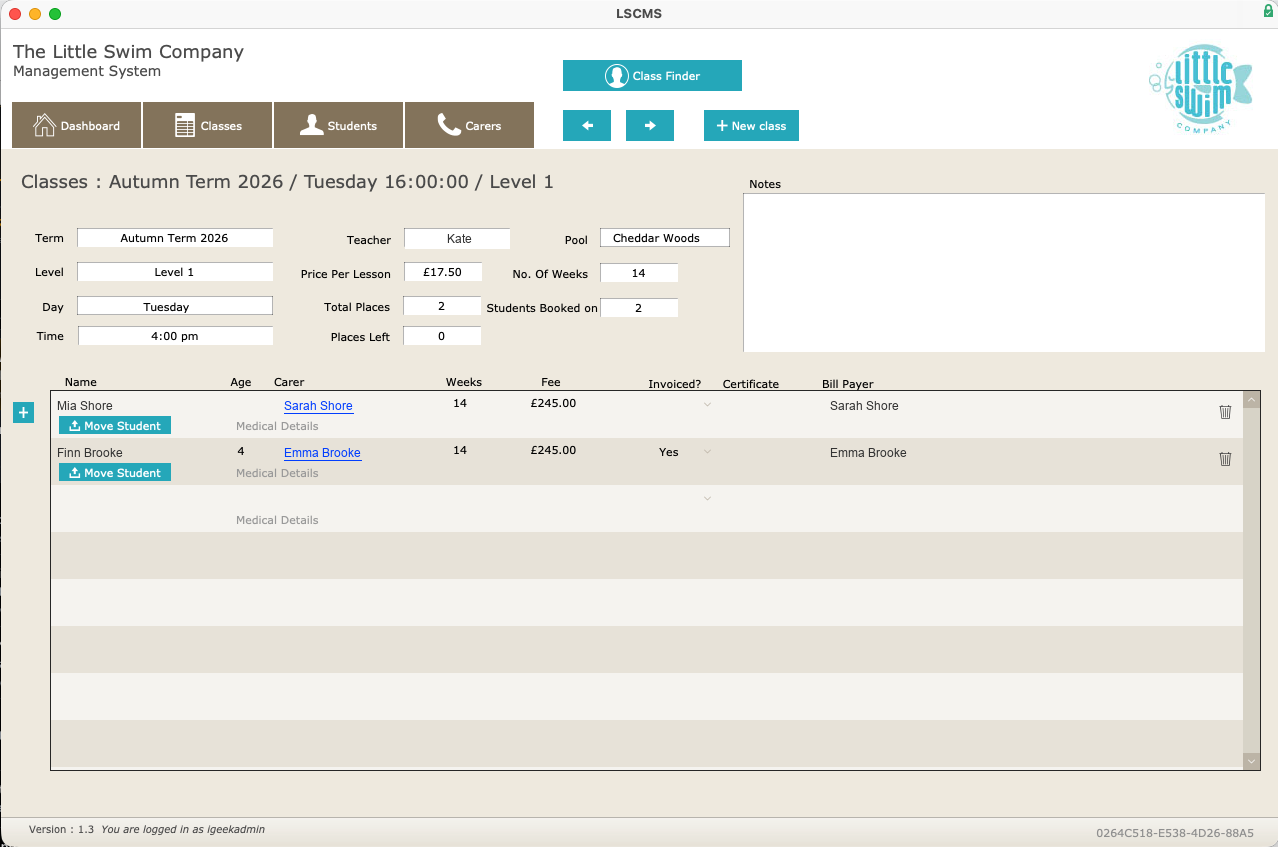This screenshot has width=1278, height=847.
Task: Click bill payer Emma Brooke
Action: tap(868, 453)
